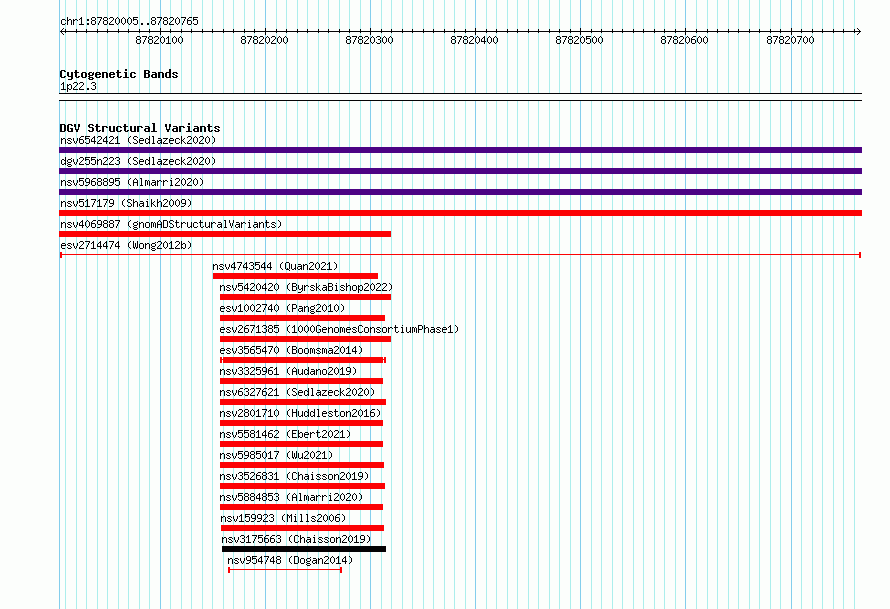
Task: Click the esv3565470 (Boomsma2014) label
Action: (x=291, y=350)
